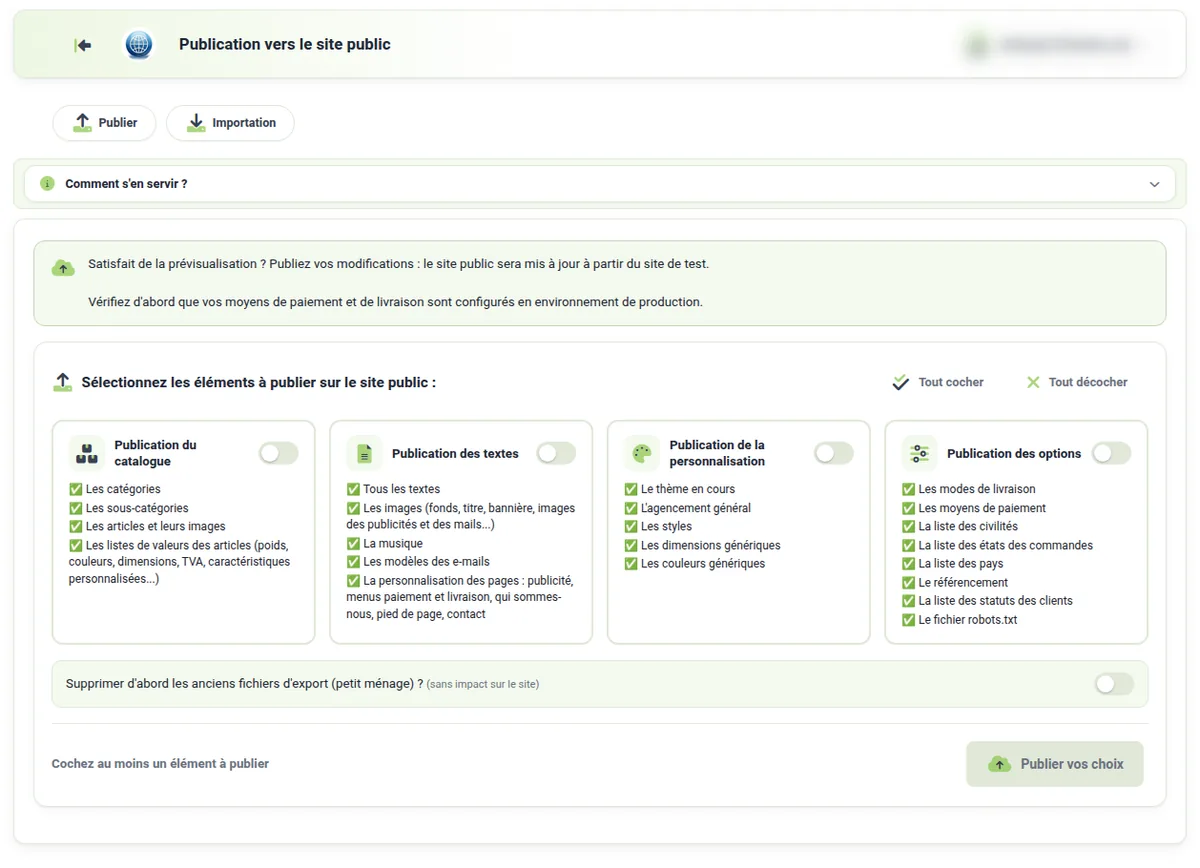Click the Publier vos choix button
Viewport: 1200px width, 868px height.
[x=1055, y=764]
